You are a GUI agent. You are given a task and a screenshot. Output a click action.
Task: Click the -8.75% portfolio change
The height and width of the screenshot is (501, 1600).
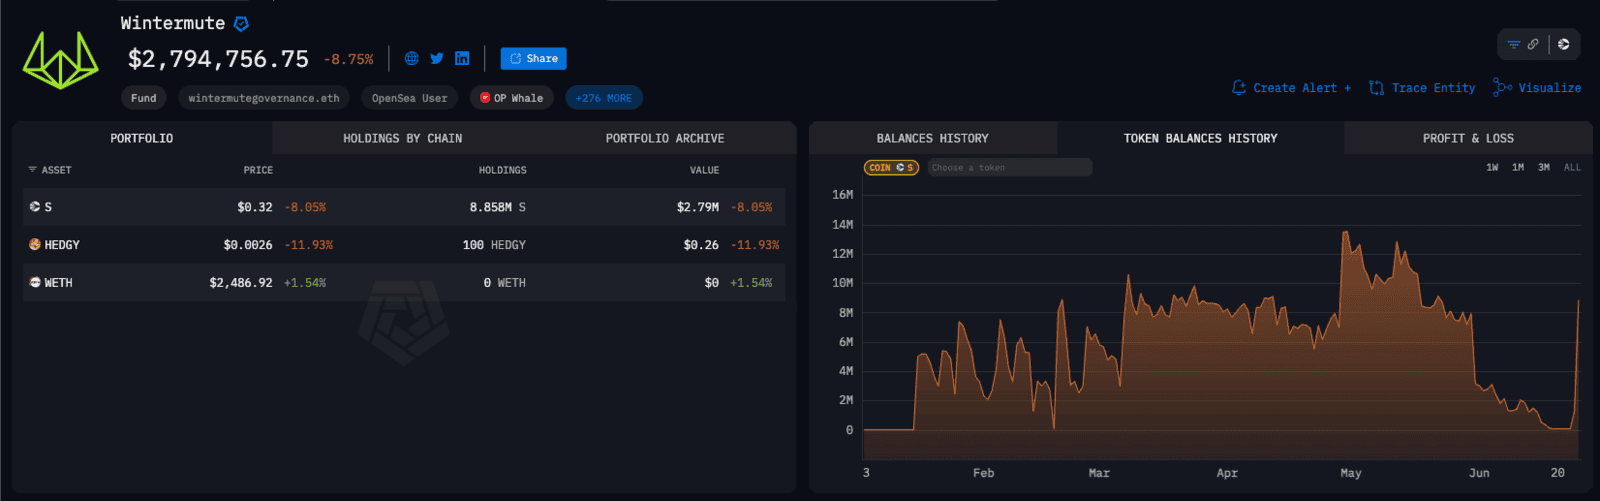(x=349, y=60)
